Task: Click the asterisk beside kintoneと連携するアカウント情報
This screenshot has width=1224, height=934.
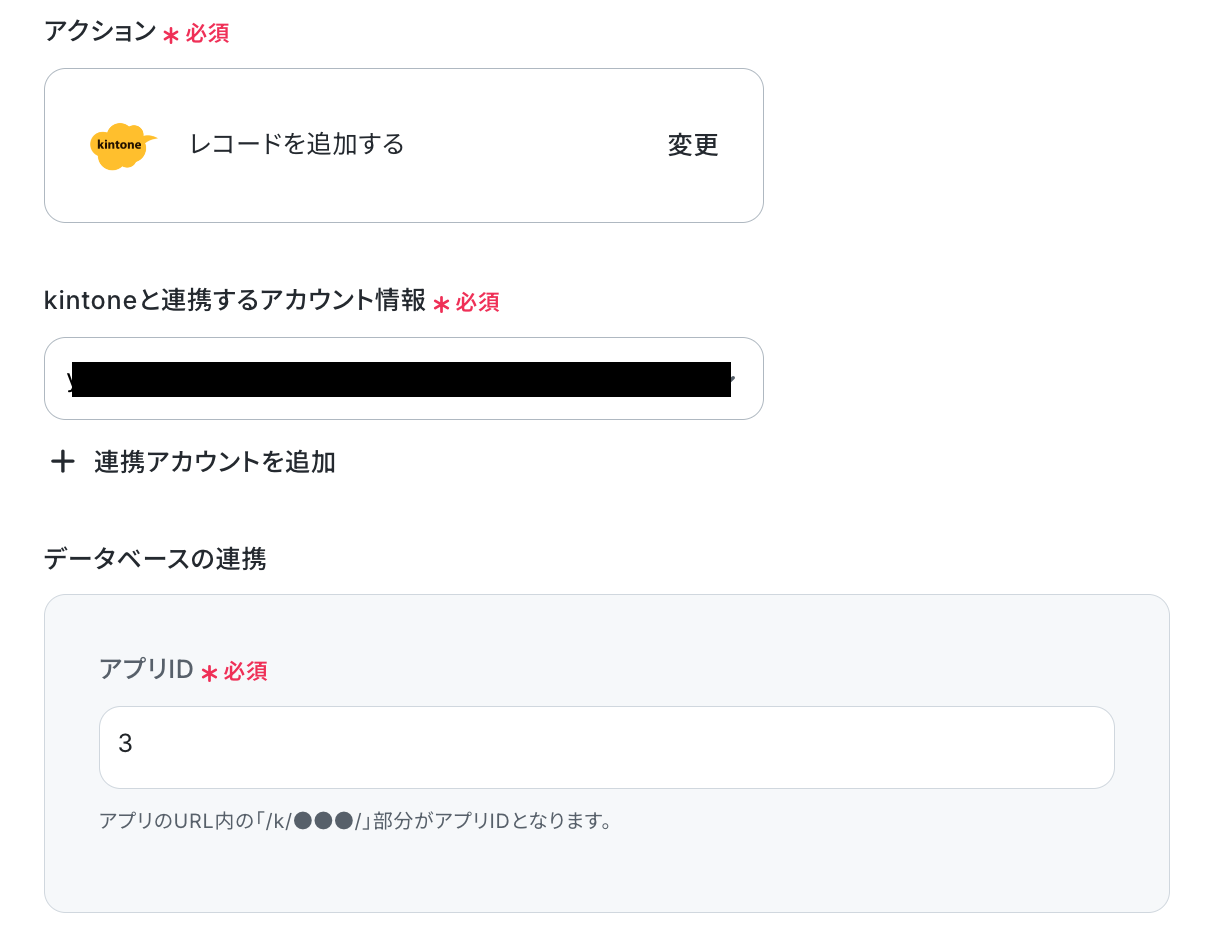Action: click(x=441, y=304)
